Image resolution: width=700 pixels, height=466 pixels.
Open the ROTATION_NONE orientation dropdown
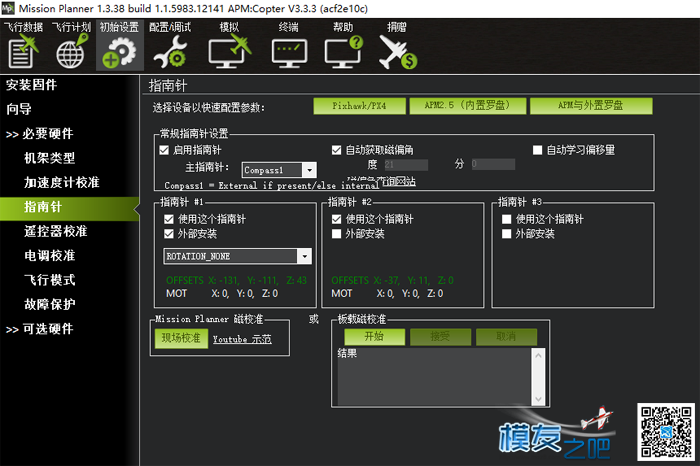point(238,256)
